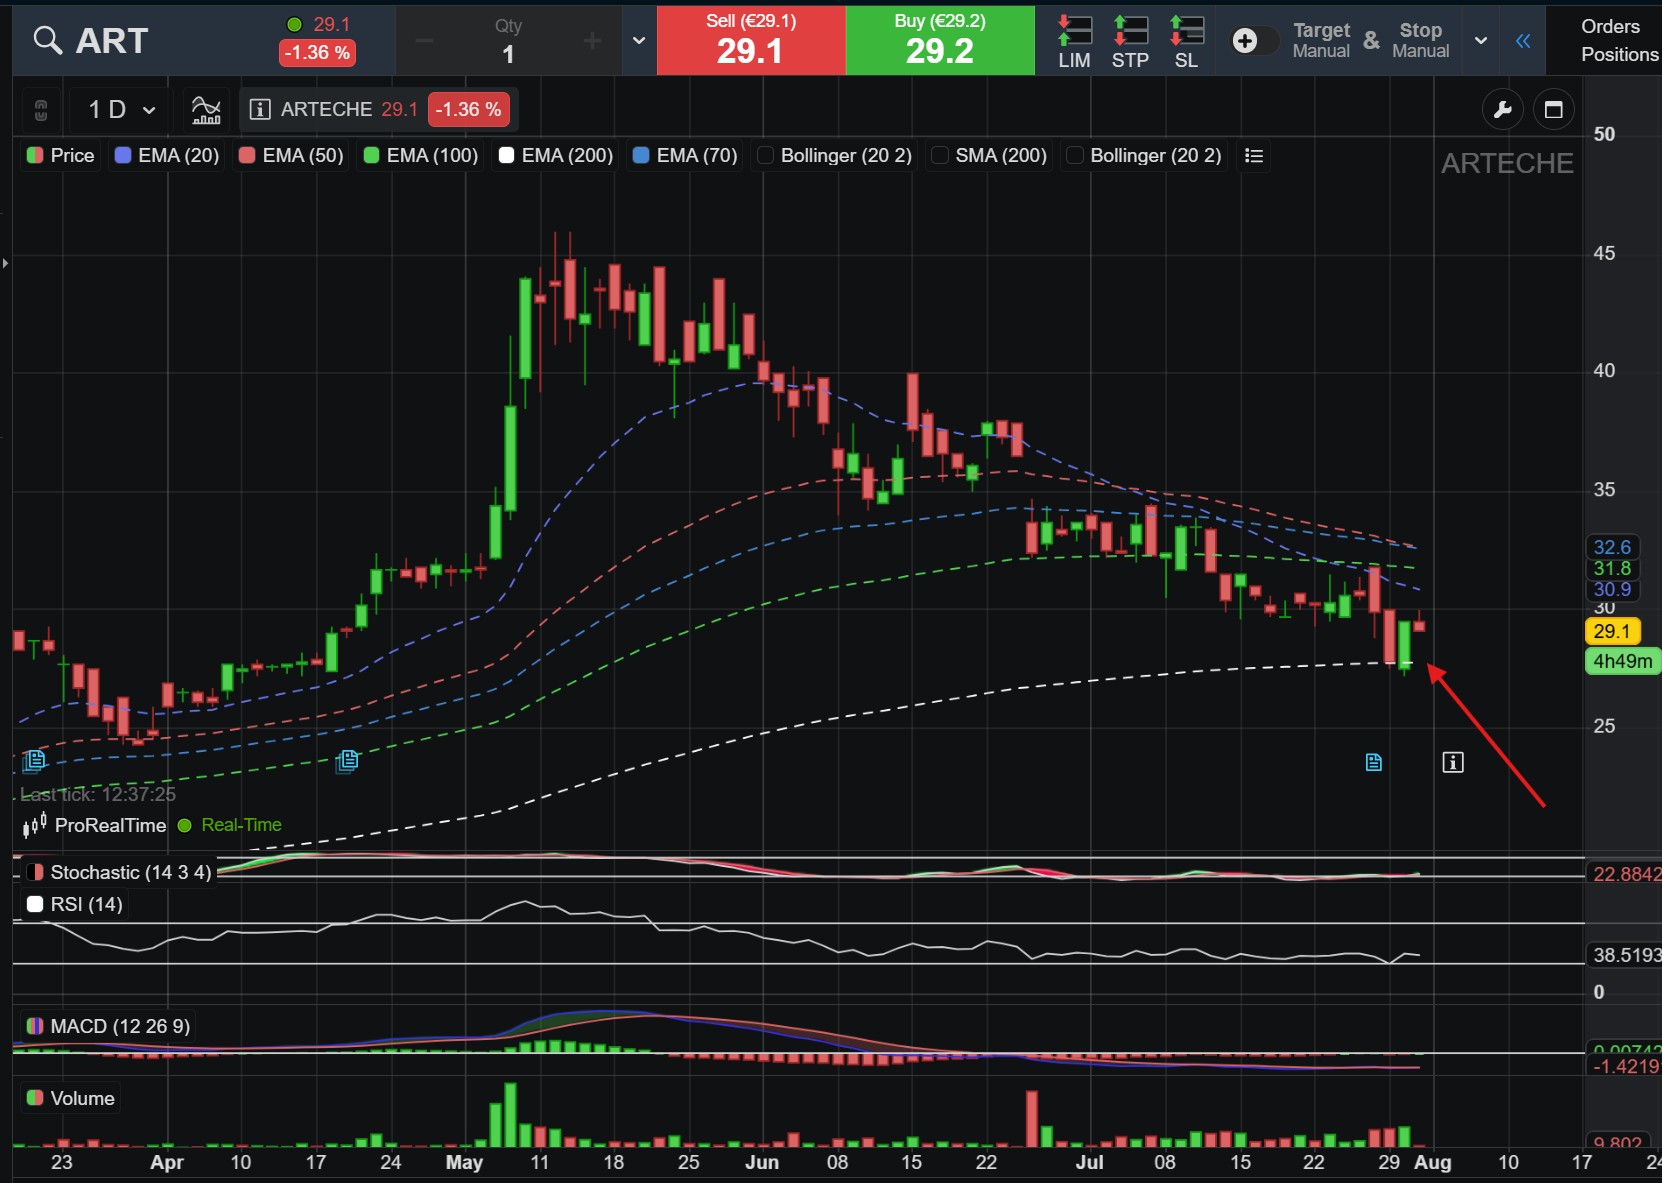1662x1183 pixels.
Task: Expand the dropdown arrow after quantity
Action: coord(639,41)
